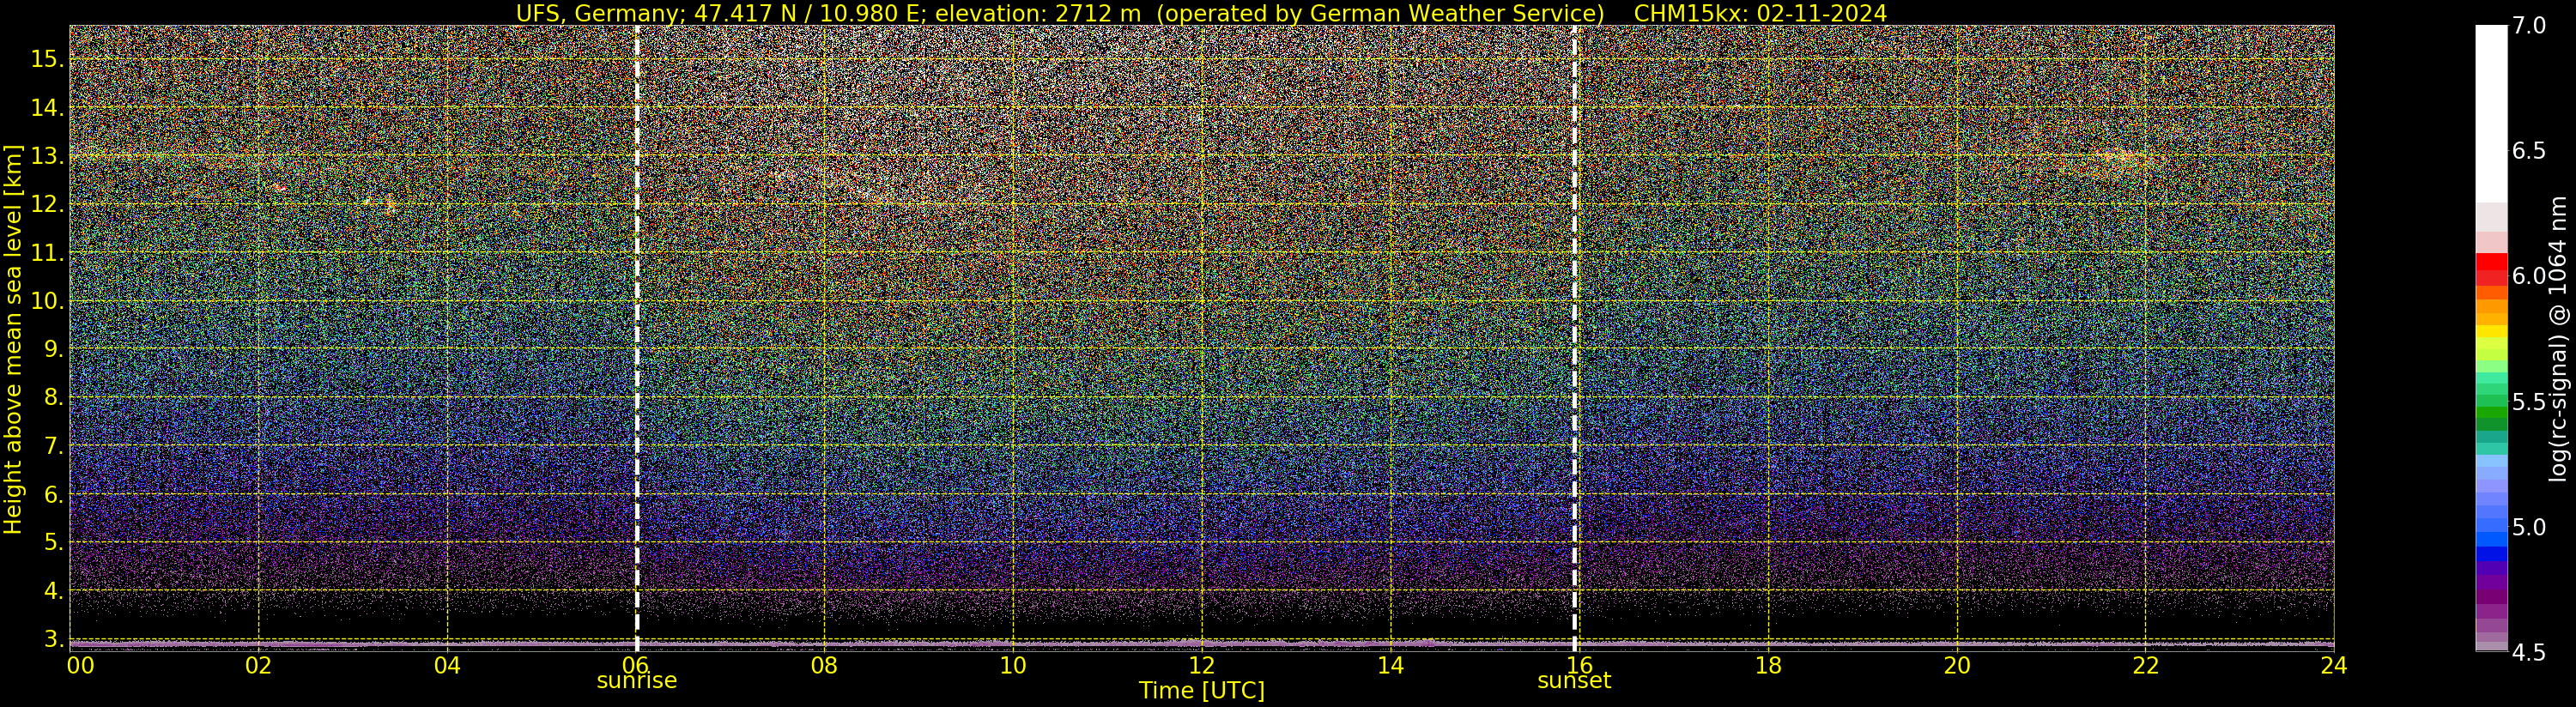The image size is (2576, 707).
Task: Click the white top section of the colorbar
Action: click(2491, 114)
